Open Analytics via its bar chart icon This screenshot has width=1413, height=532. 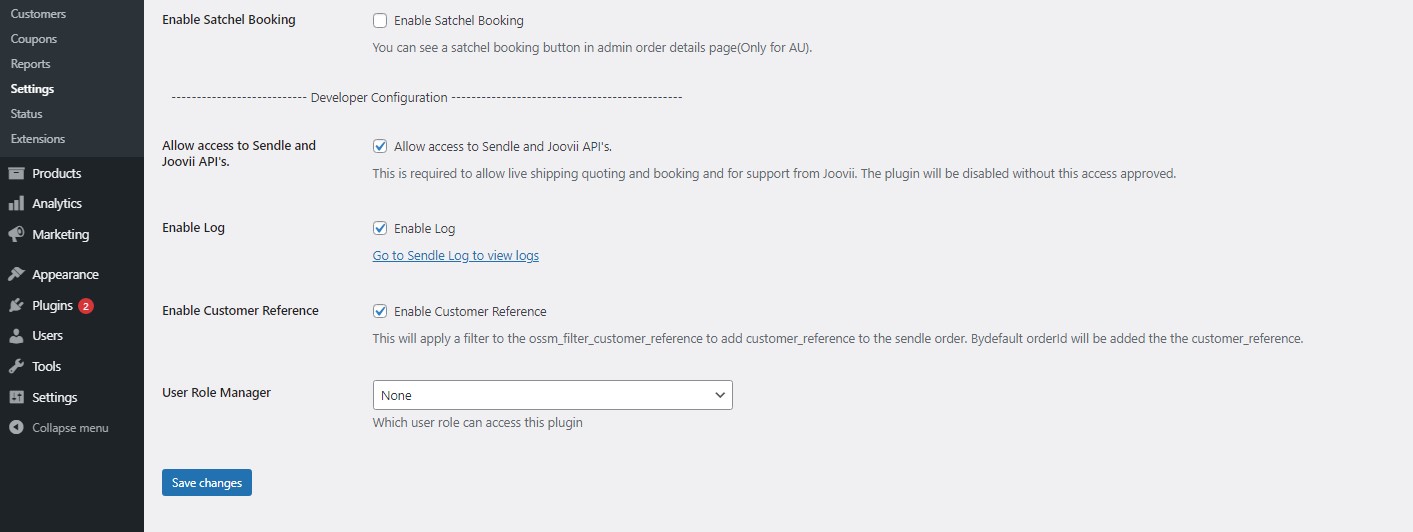pos(16,203)
